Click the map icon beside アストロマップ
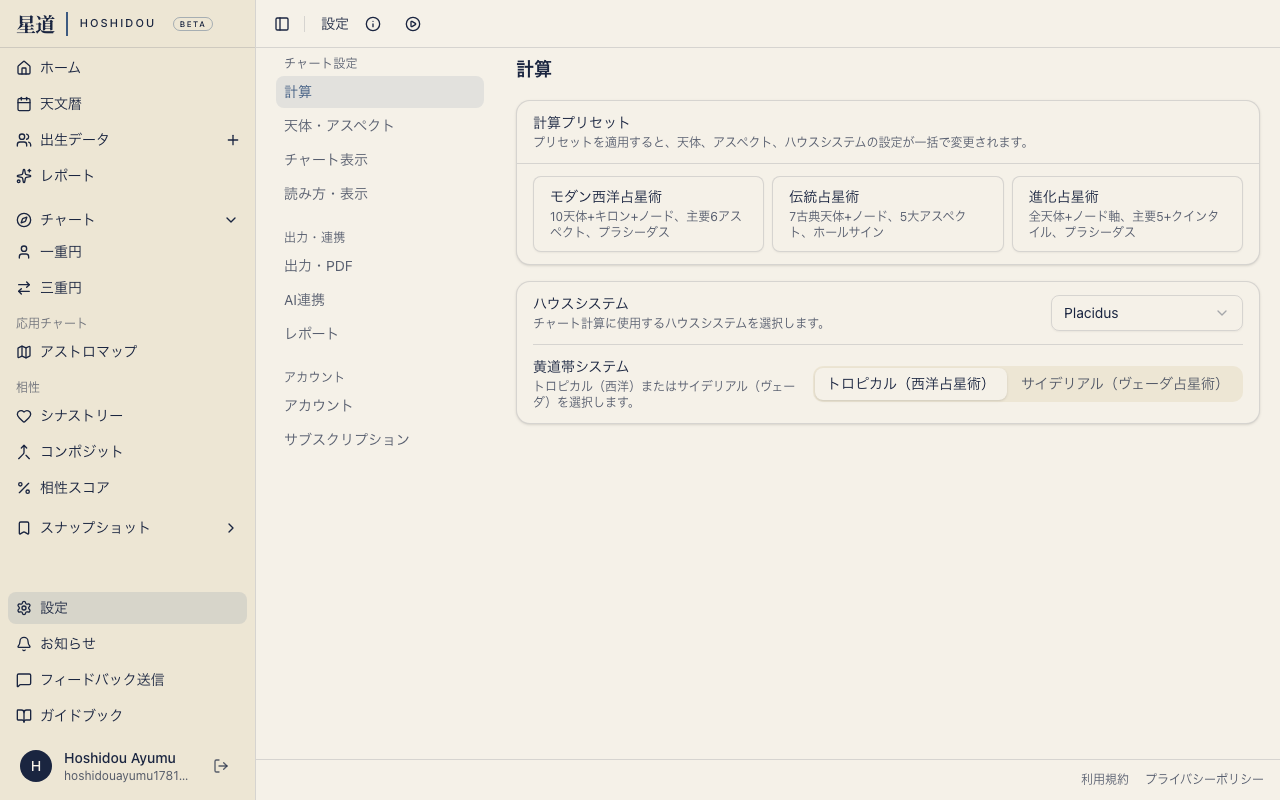The image size is (1280, 800). pos(24,352)
